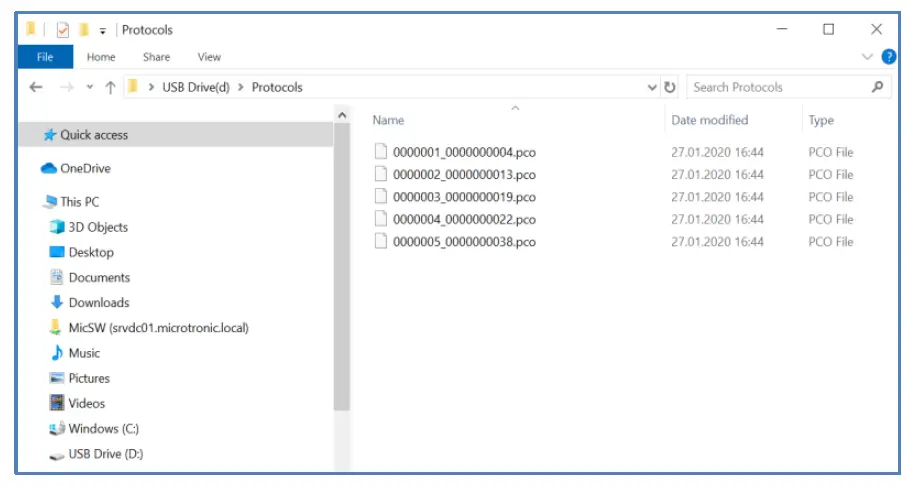
Task: Click the search magnifier icon
Action: (877, 87)
